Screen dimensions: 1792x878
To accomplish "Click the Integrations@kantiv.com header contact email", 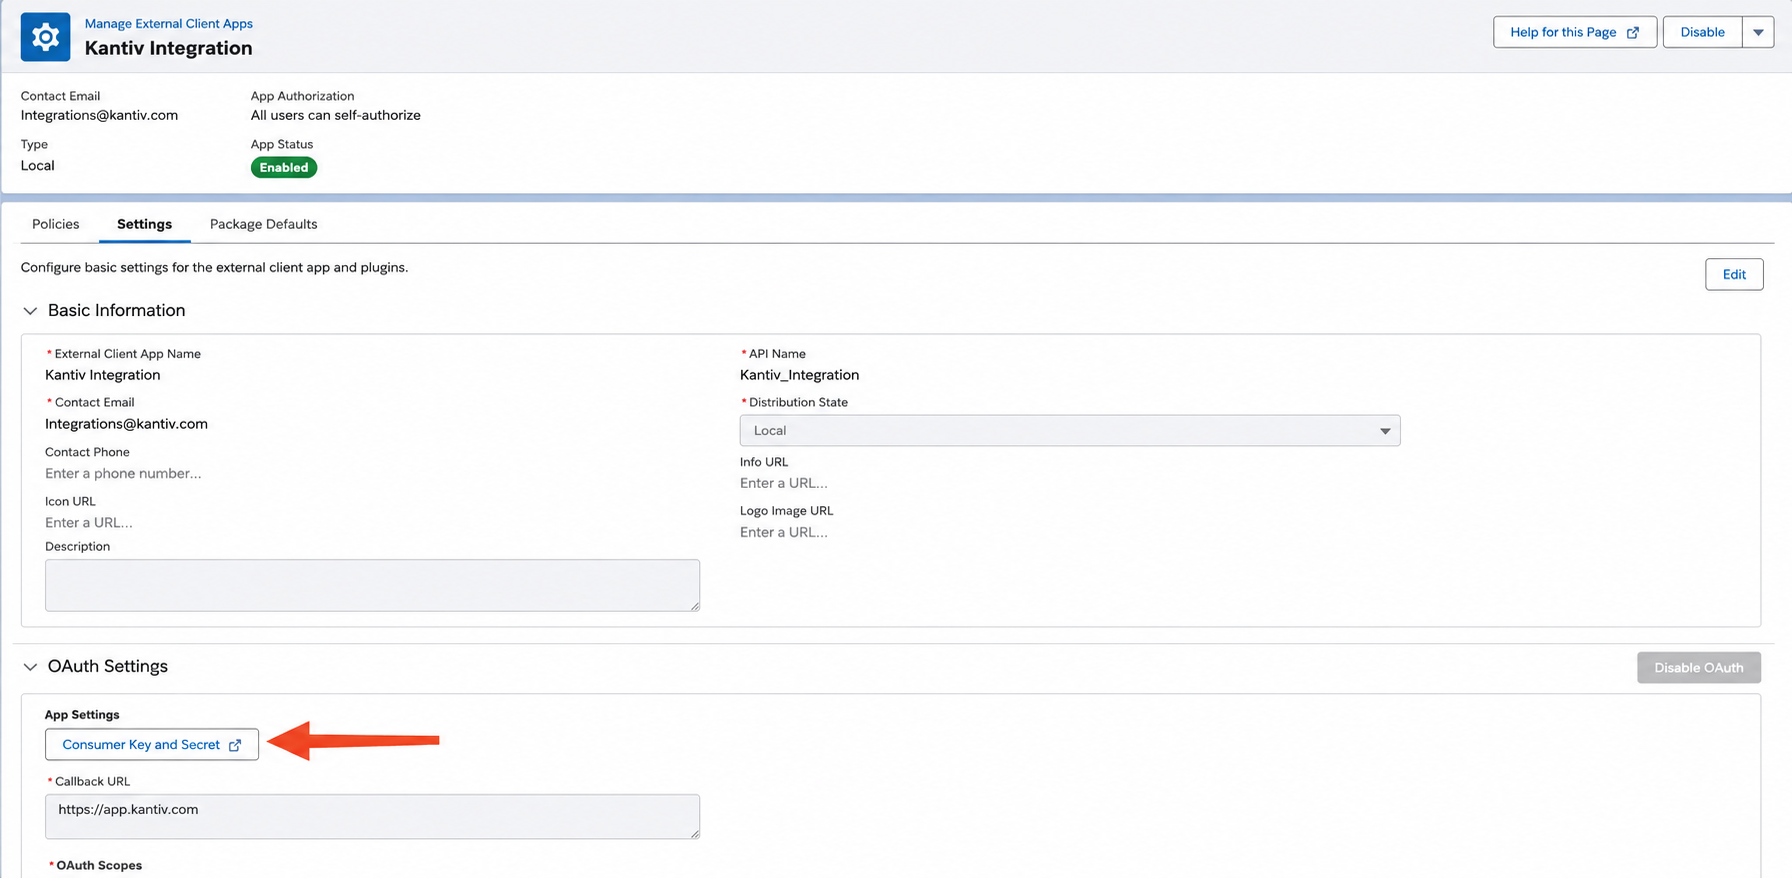I will [99, 115].
